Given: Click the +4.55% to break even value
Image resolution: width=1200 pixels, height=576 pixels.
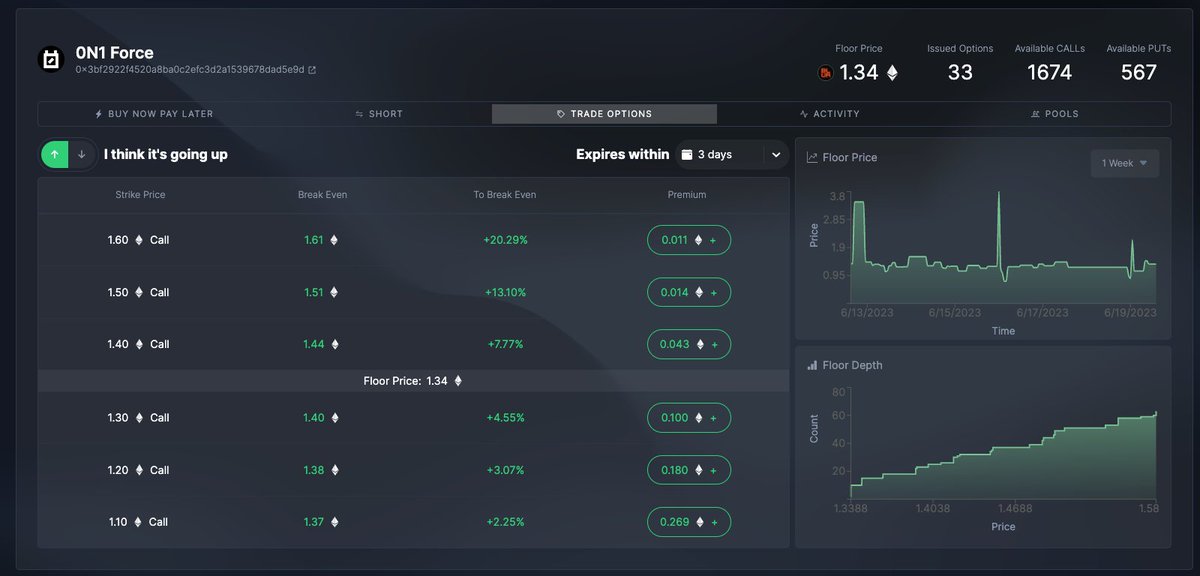Looking at the screenshot, I should click(x=505, y=417).
